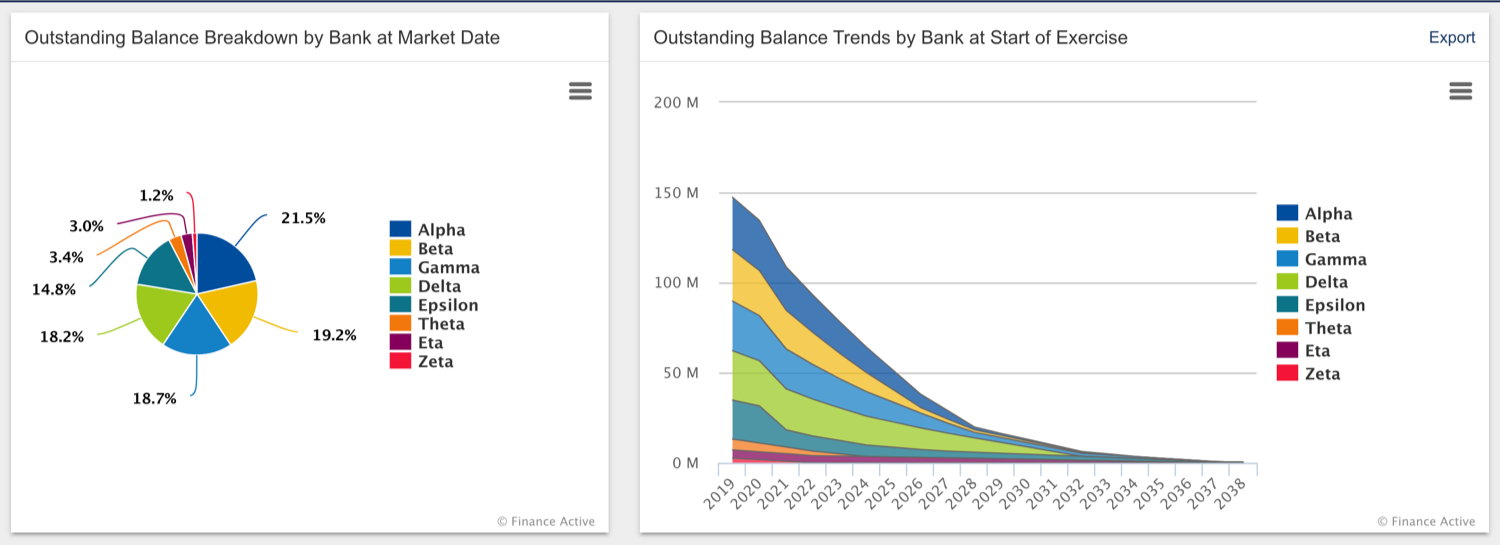Click the green Delta pie slice
The width and height of the screenshot is (1500, 545).
(x=160, y=310)
